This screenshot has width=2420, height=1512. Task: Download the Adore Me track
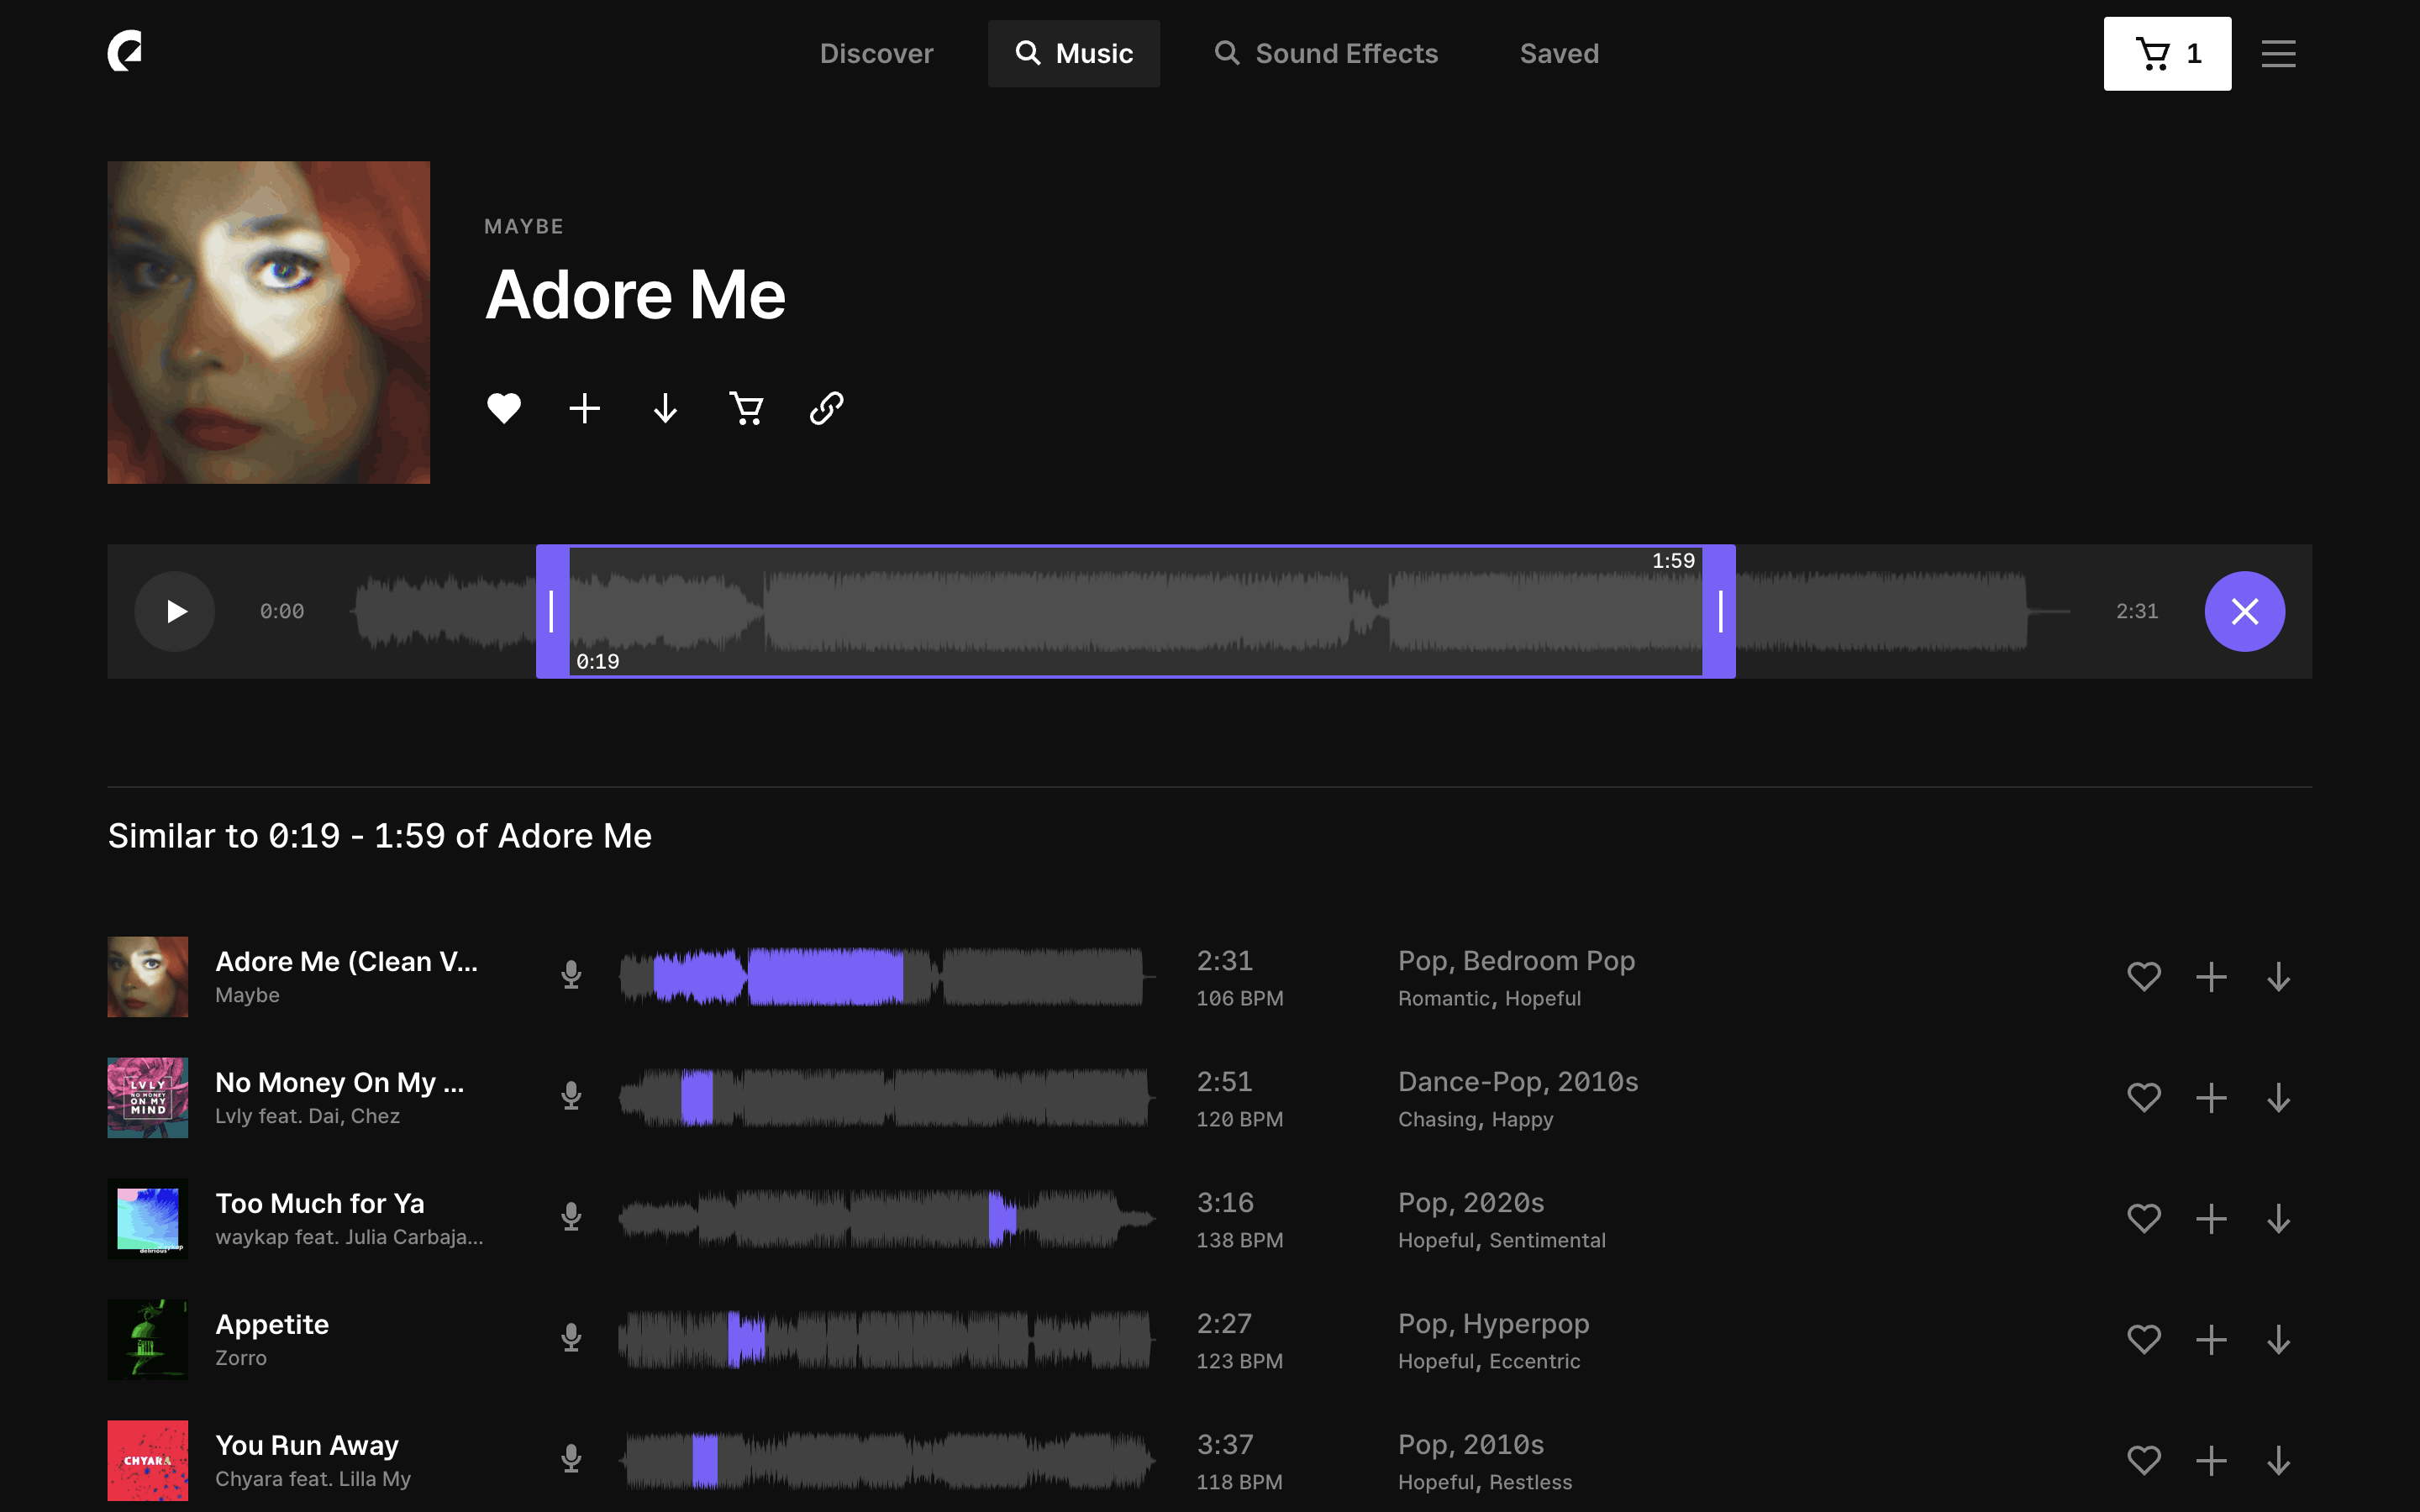(x=665, y=408)
